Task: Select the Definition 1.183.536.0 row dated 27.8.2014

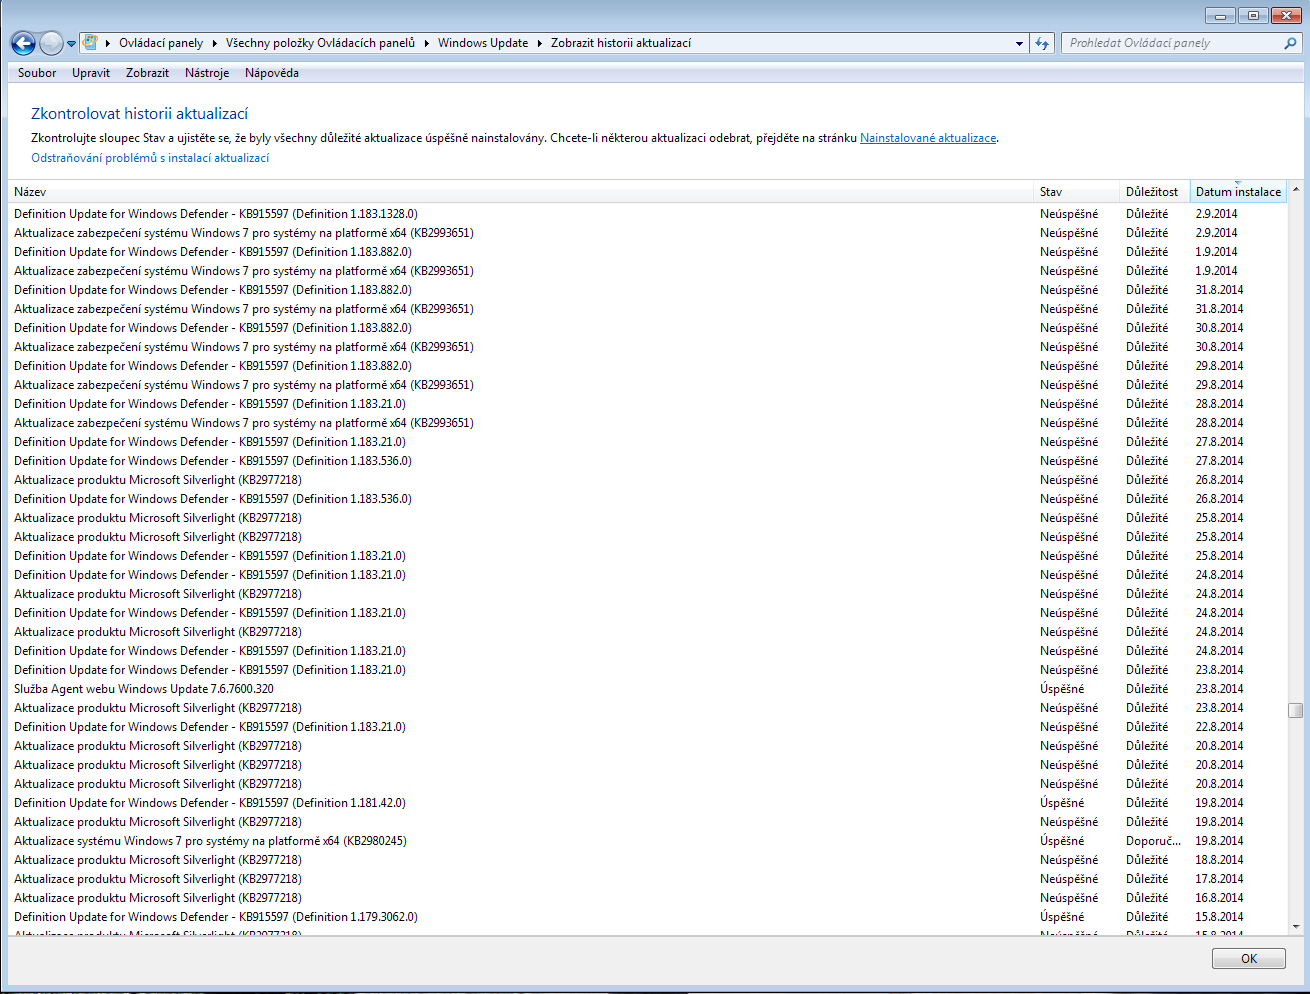Action: click(x=648, y=461)
